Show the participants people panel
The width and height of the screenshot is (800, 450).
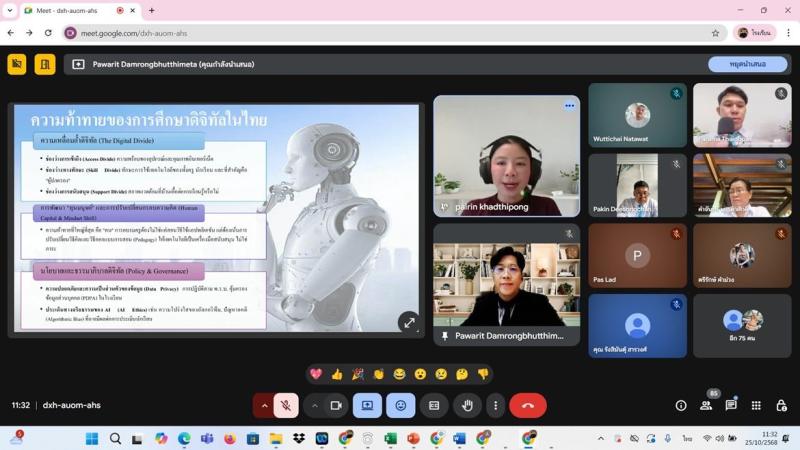(x=706, y=405)
